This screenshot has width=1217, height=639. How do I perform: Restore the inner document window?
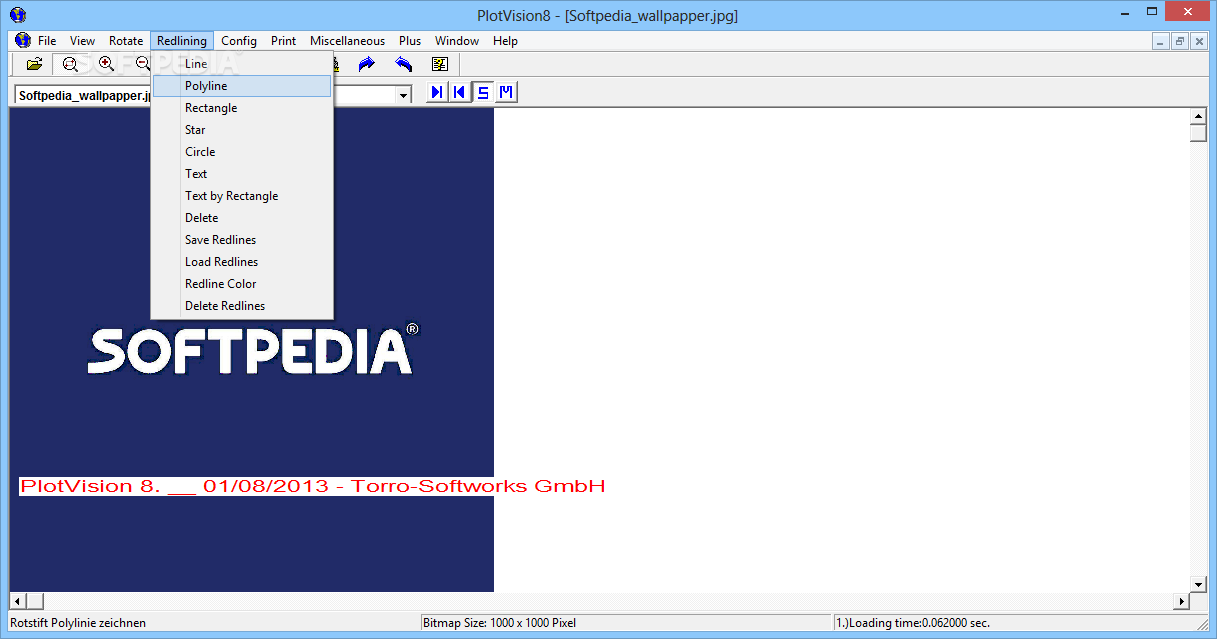(x=1180, y=41)
